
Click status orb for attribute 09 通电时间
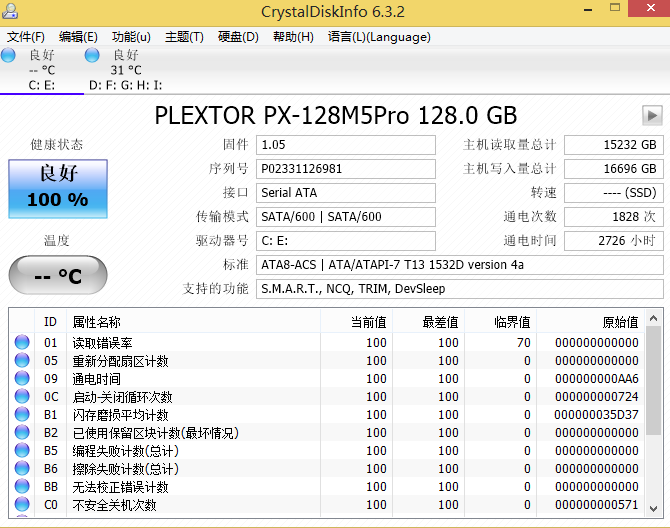22,378
